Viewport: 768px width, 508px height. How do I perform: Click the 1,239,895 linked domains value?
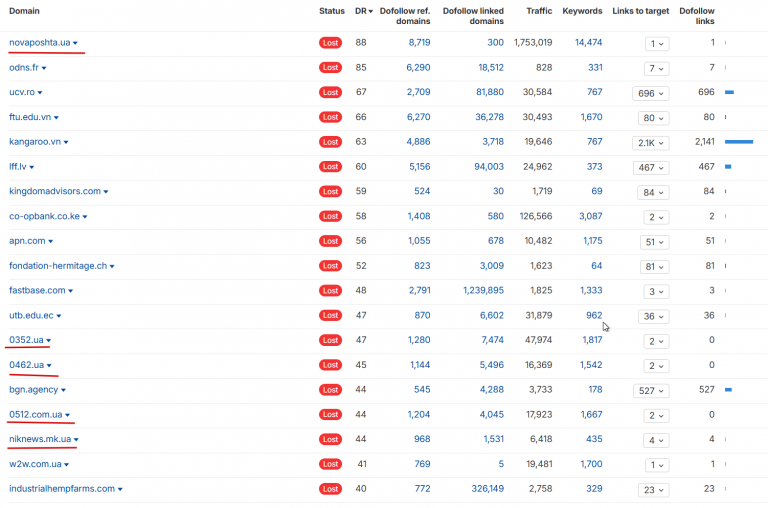tap(483, 290)
